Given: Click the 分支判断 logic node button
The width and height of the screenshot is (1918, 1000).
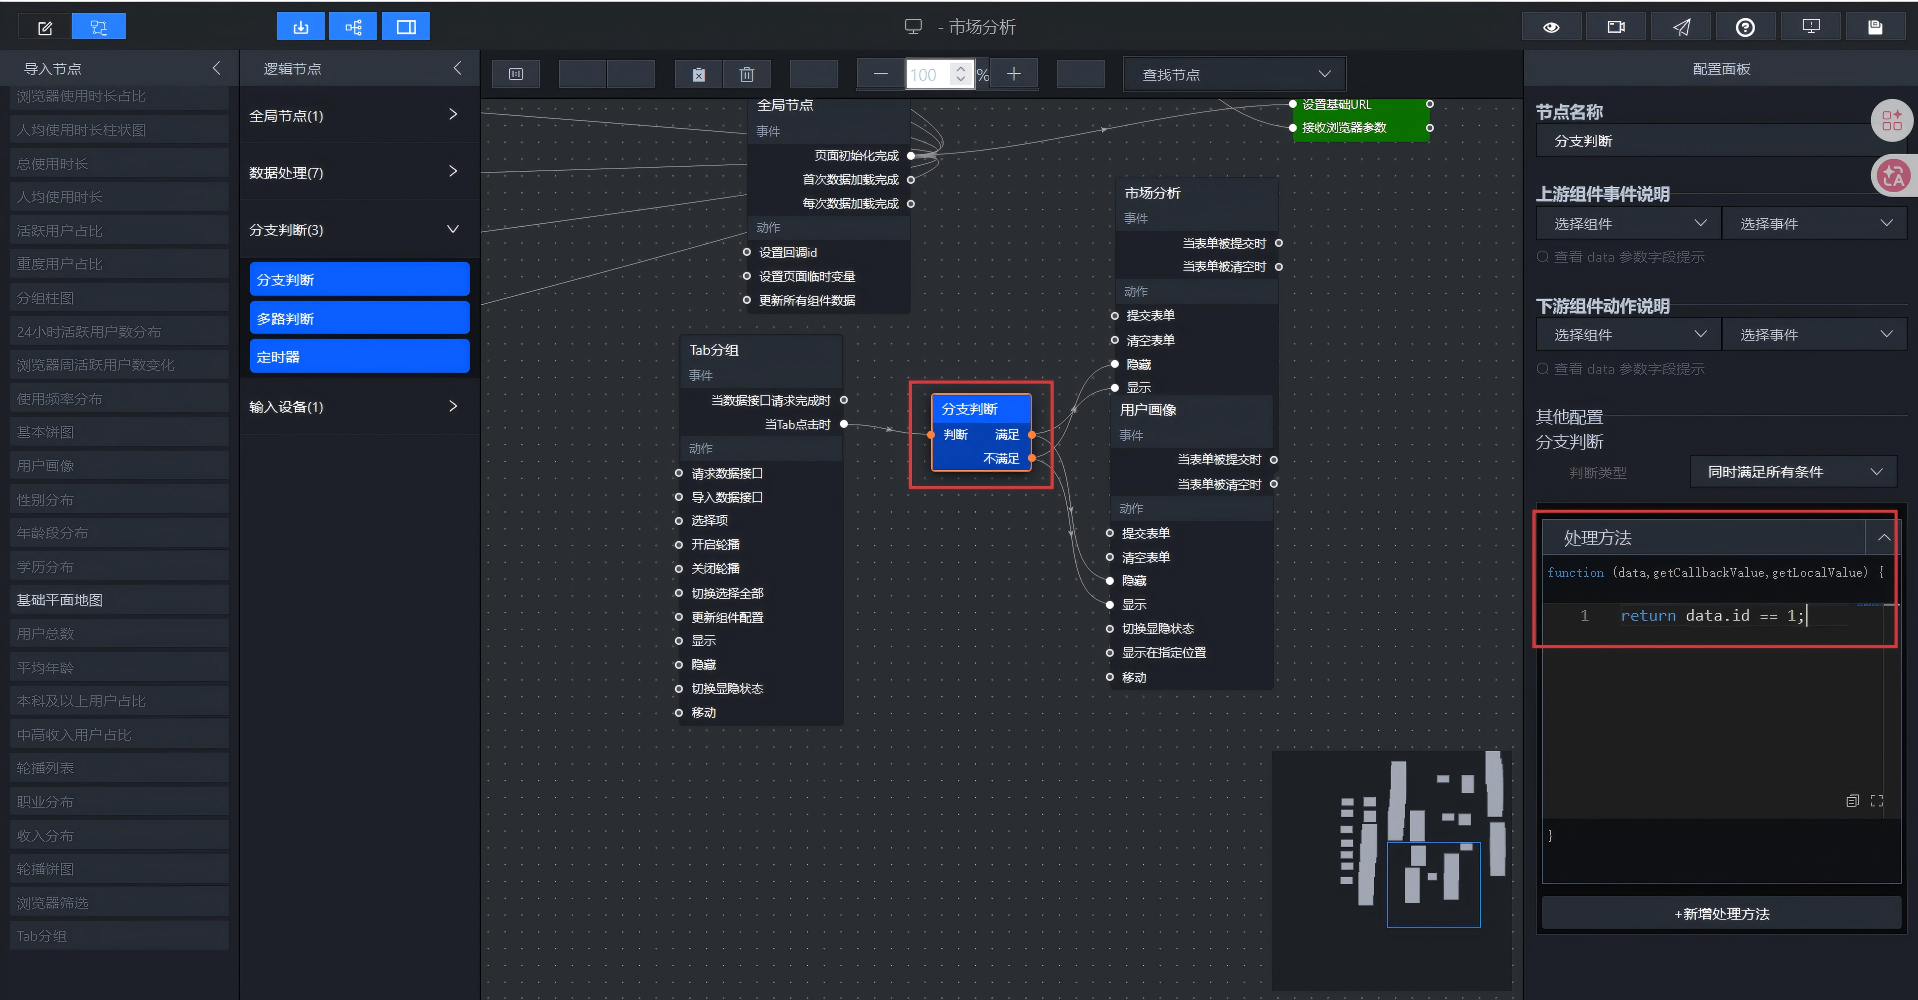Looking at the screenshot, I should 359,279.
